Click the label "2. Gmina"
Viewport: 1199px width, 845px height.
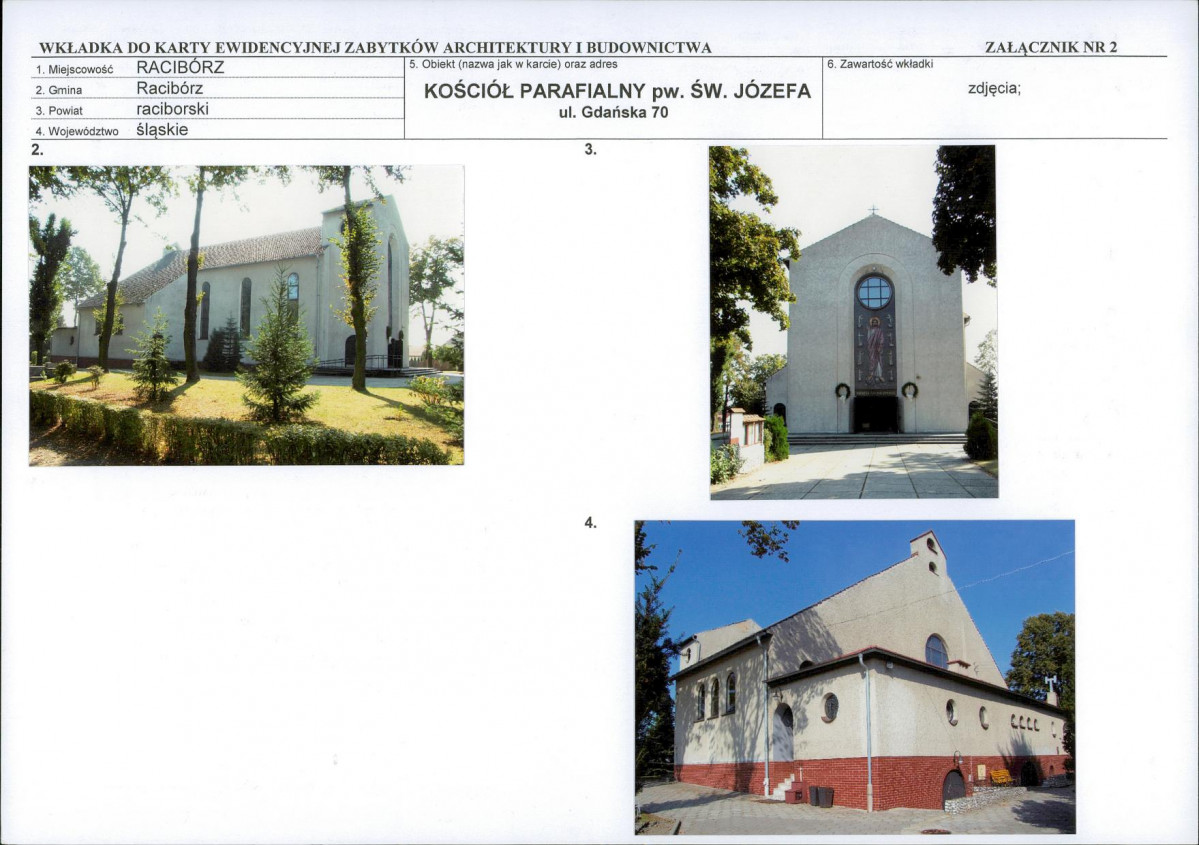[59, 90]
